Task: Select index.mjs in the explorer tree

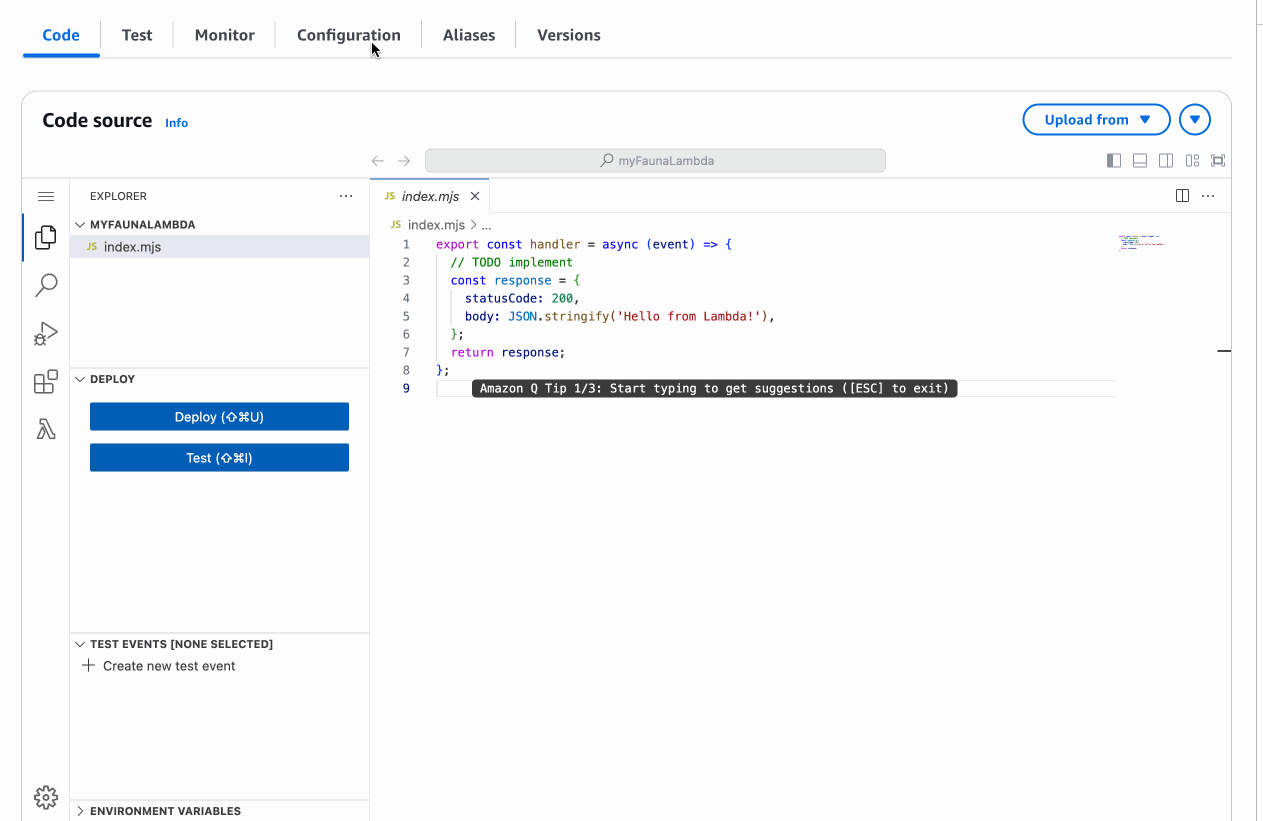Action: (219, 247)
